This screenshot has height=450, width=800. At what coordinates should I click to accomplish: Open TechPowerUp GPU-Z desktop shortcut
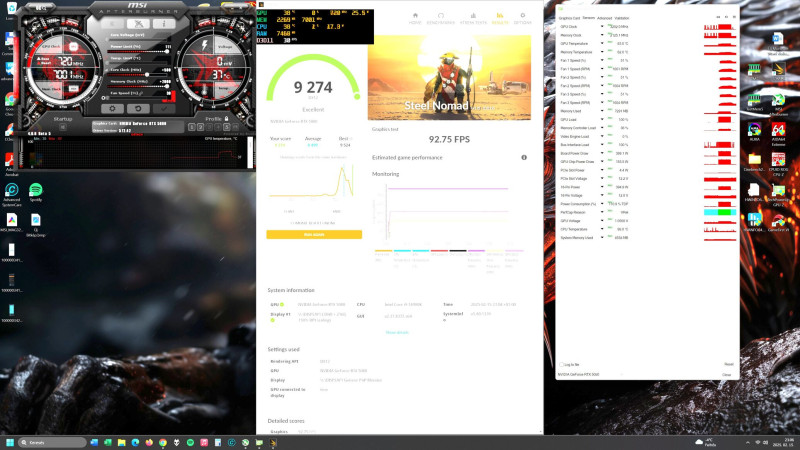coord(778,195)
